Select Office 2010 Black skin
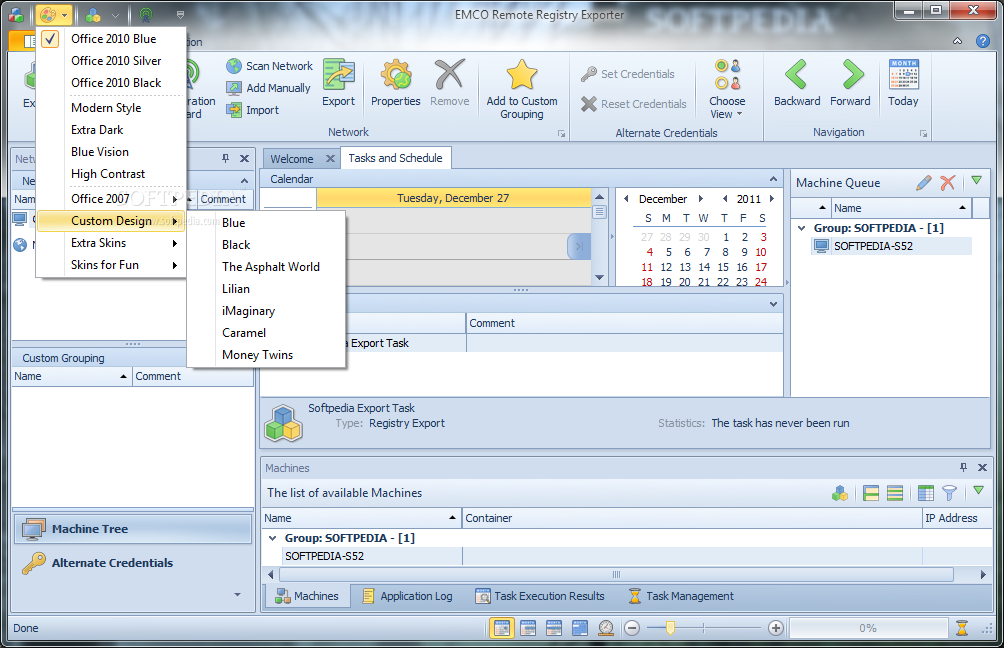This screenshot has height=648, width=1004. pos(111,83)
